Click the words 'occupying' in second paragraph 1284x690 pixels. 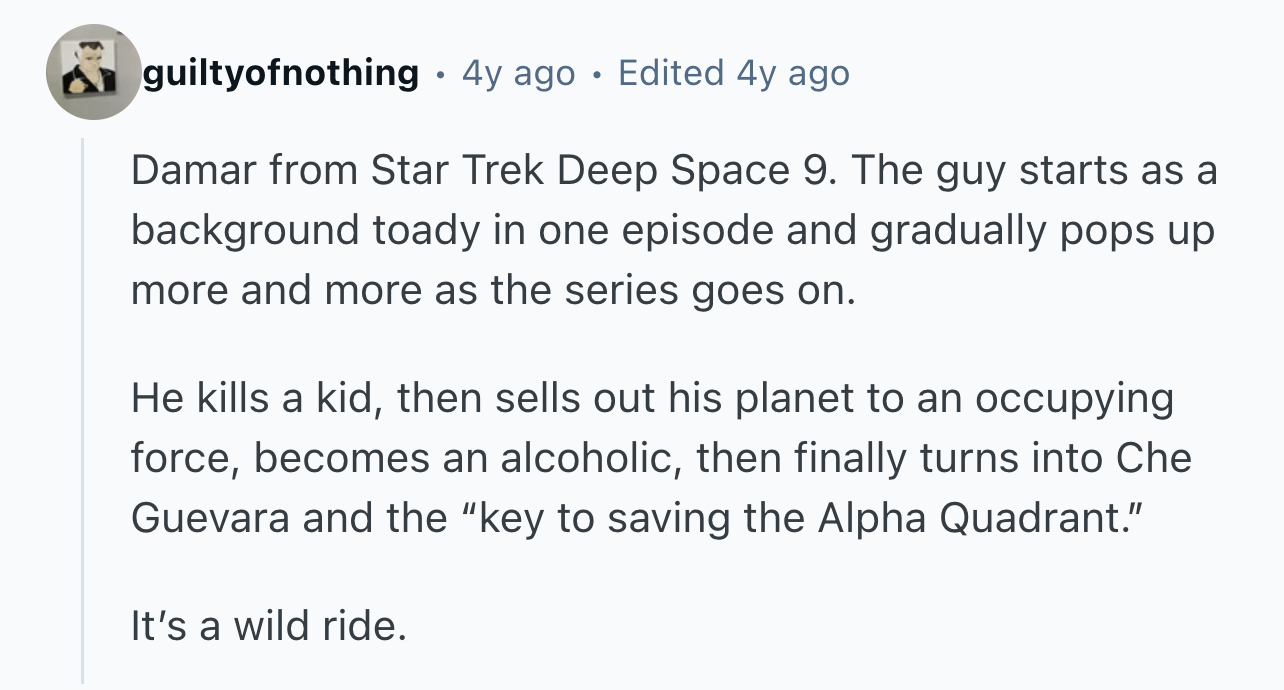(1073, 399)
